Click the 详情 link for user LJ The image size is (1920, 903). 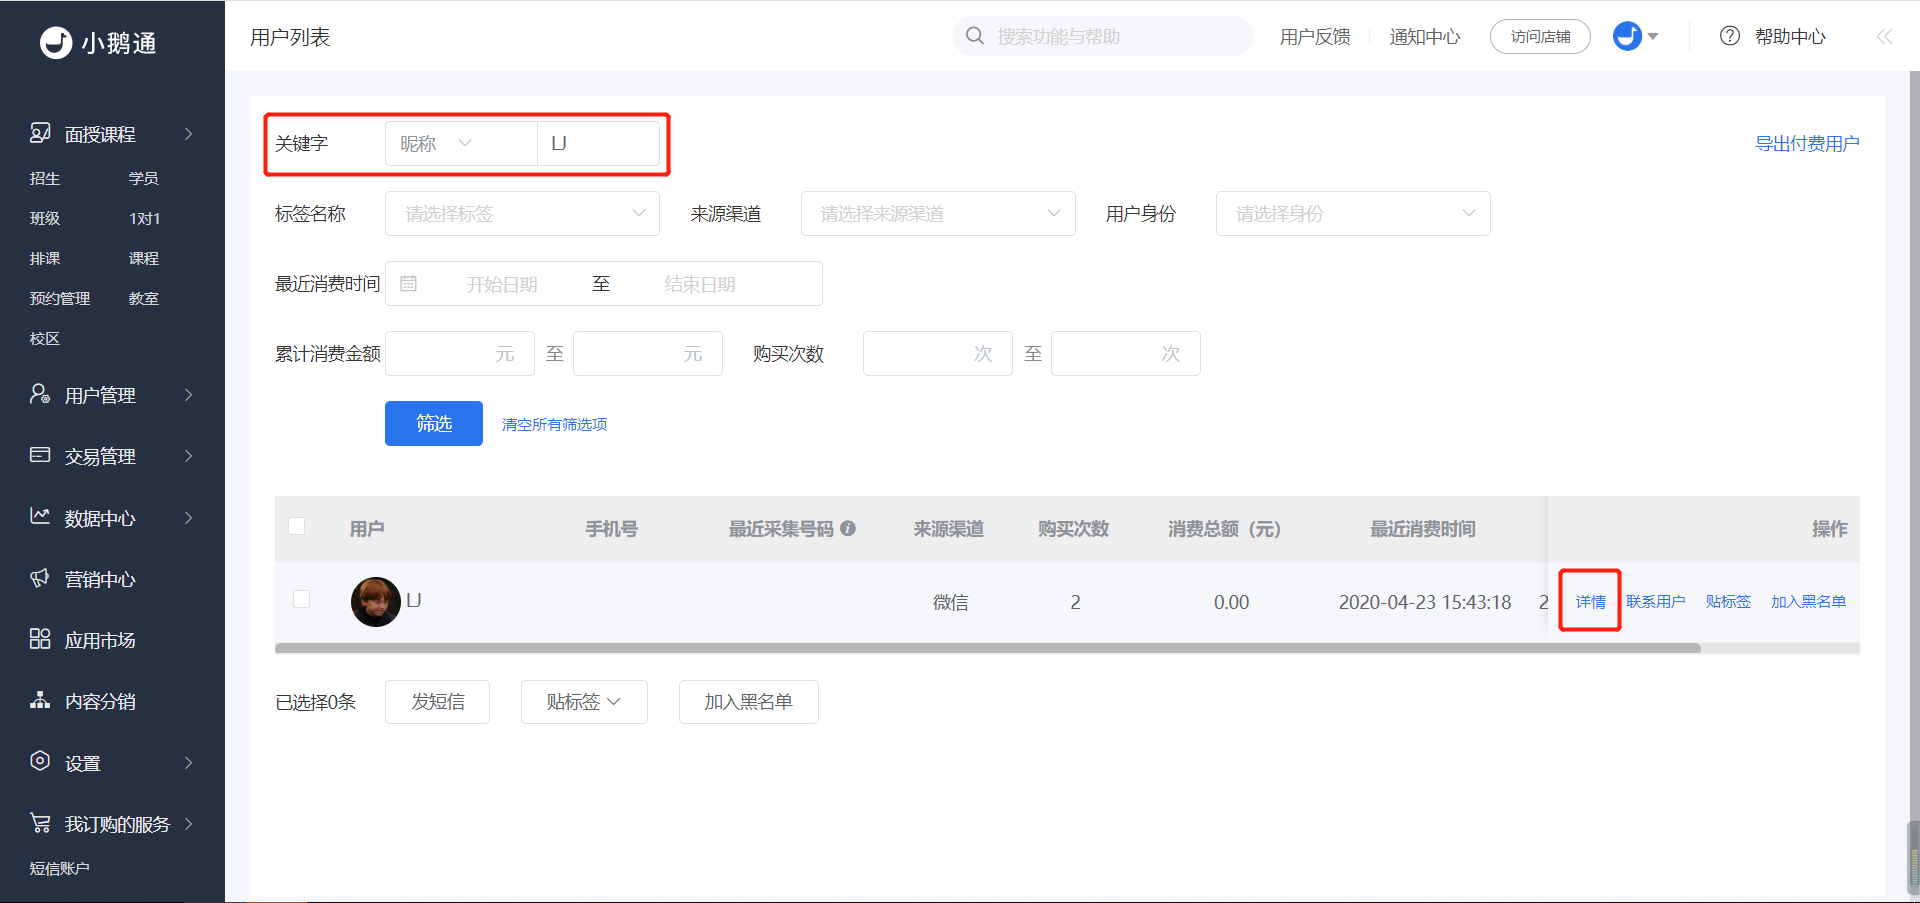tap(1590, 601)
